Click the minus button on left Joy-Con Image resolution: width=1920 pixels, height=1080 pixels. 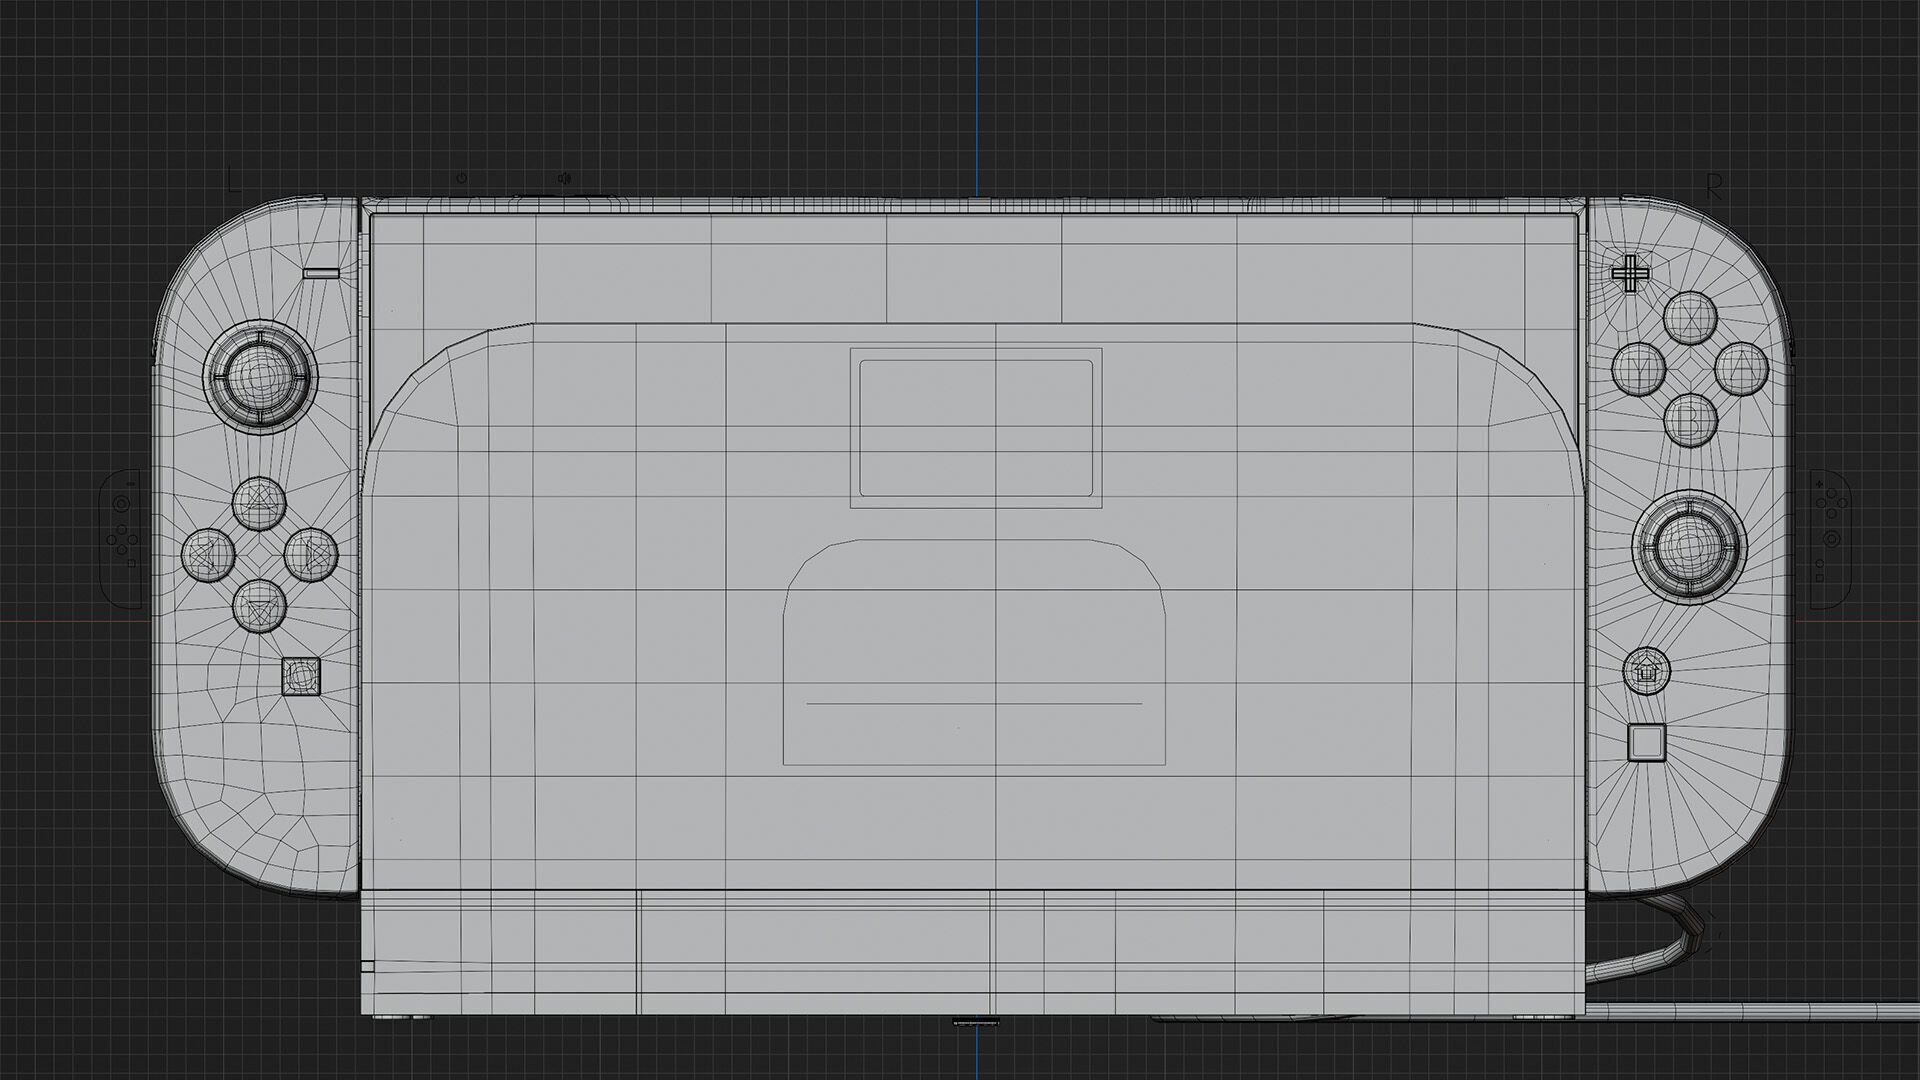click(x=321, y=272)
